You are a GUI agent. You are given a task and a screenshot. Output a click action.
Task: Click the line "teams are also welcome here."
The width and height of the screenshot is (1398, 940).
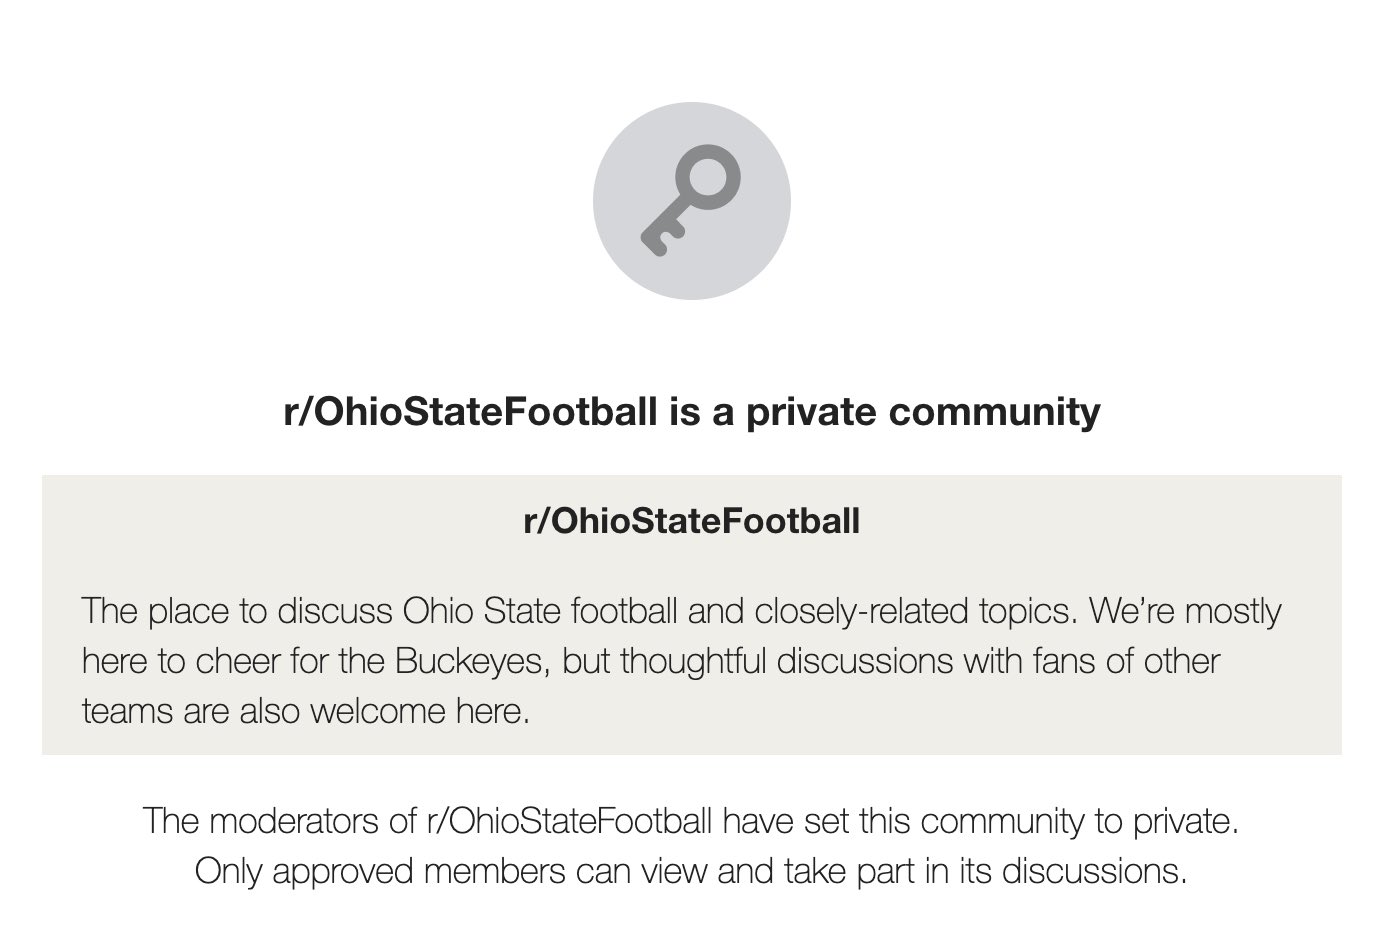point(305,711)
